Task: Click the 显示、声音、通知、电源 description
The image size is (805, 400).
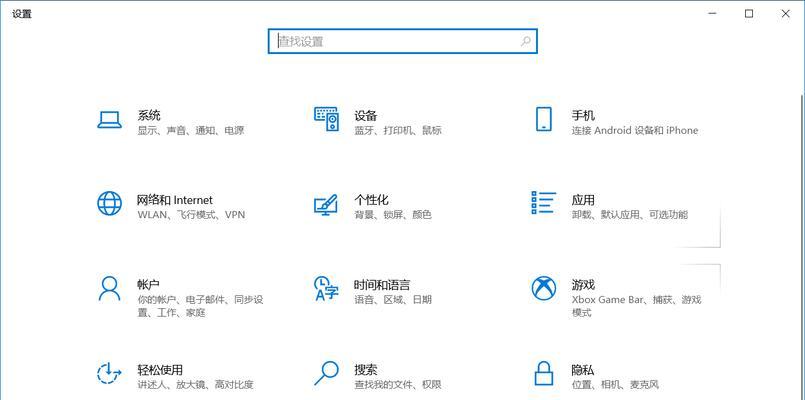Action: (x=190, y=130)
